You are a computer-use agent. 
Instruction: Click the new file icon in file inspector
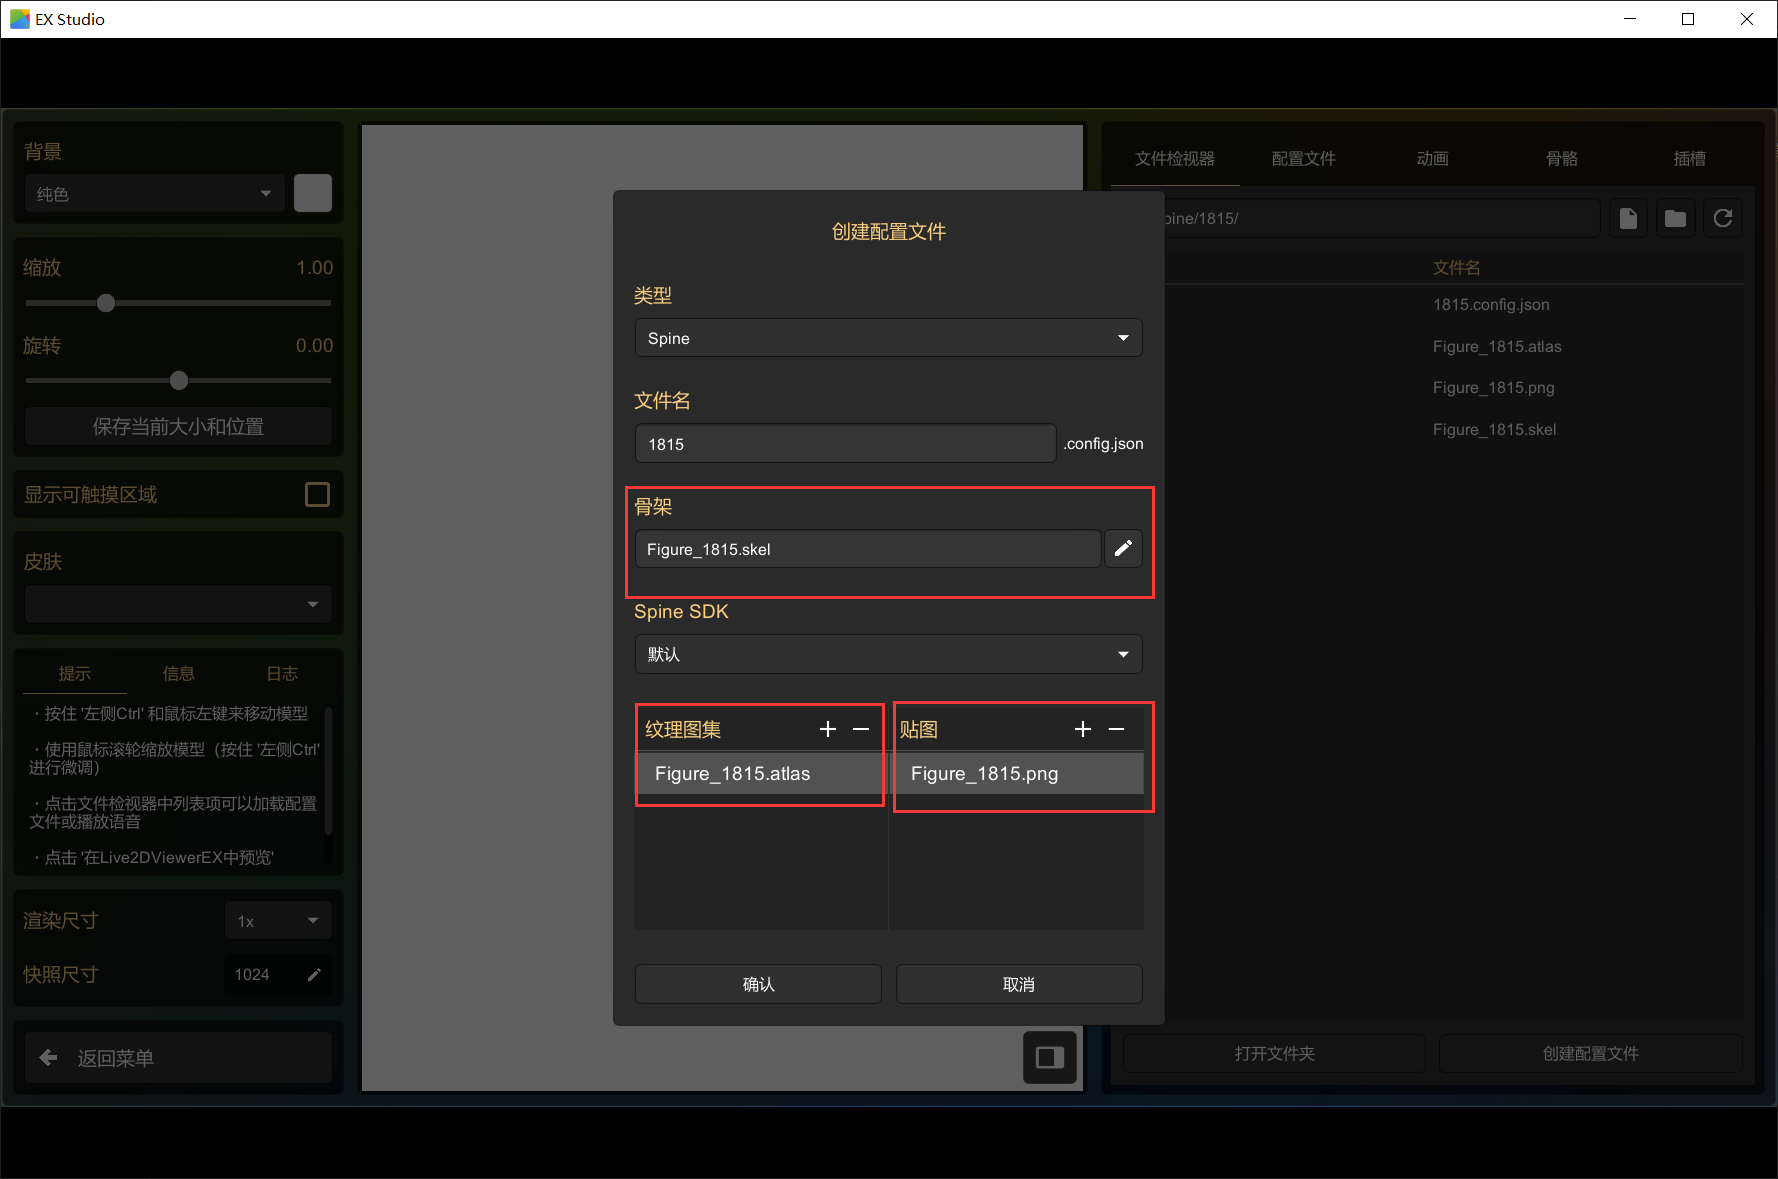click(1628, 218)
